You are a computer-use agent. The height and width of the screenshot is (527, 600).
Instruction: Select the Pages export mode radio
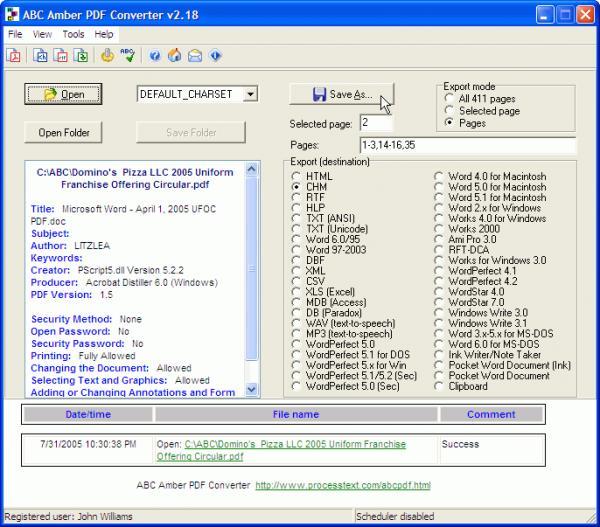[x=465, y=123]
